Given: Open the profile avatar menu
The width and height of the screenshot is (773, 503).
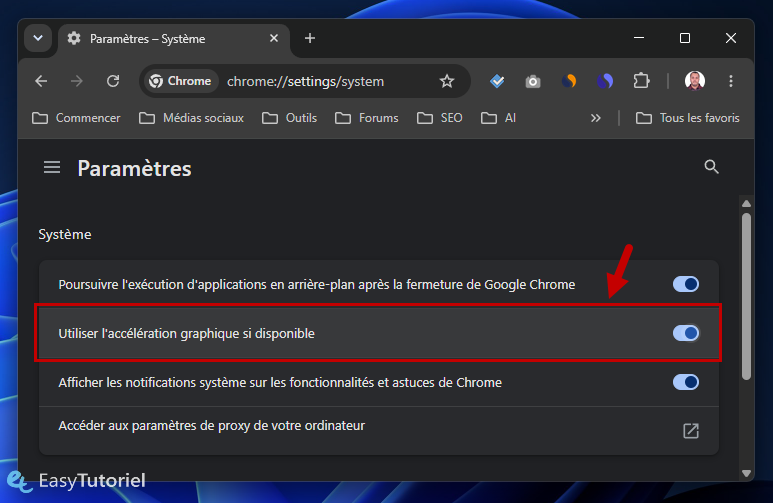Looking at the screenshot, I should tap(695, 81).
